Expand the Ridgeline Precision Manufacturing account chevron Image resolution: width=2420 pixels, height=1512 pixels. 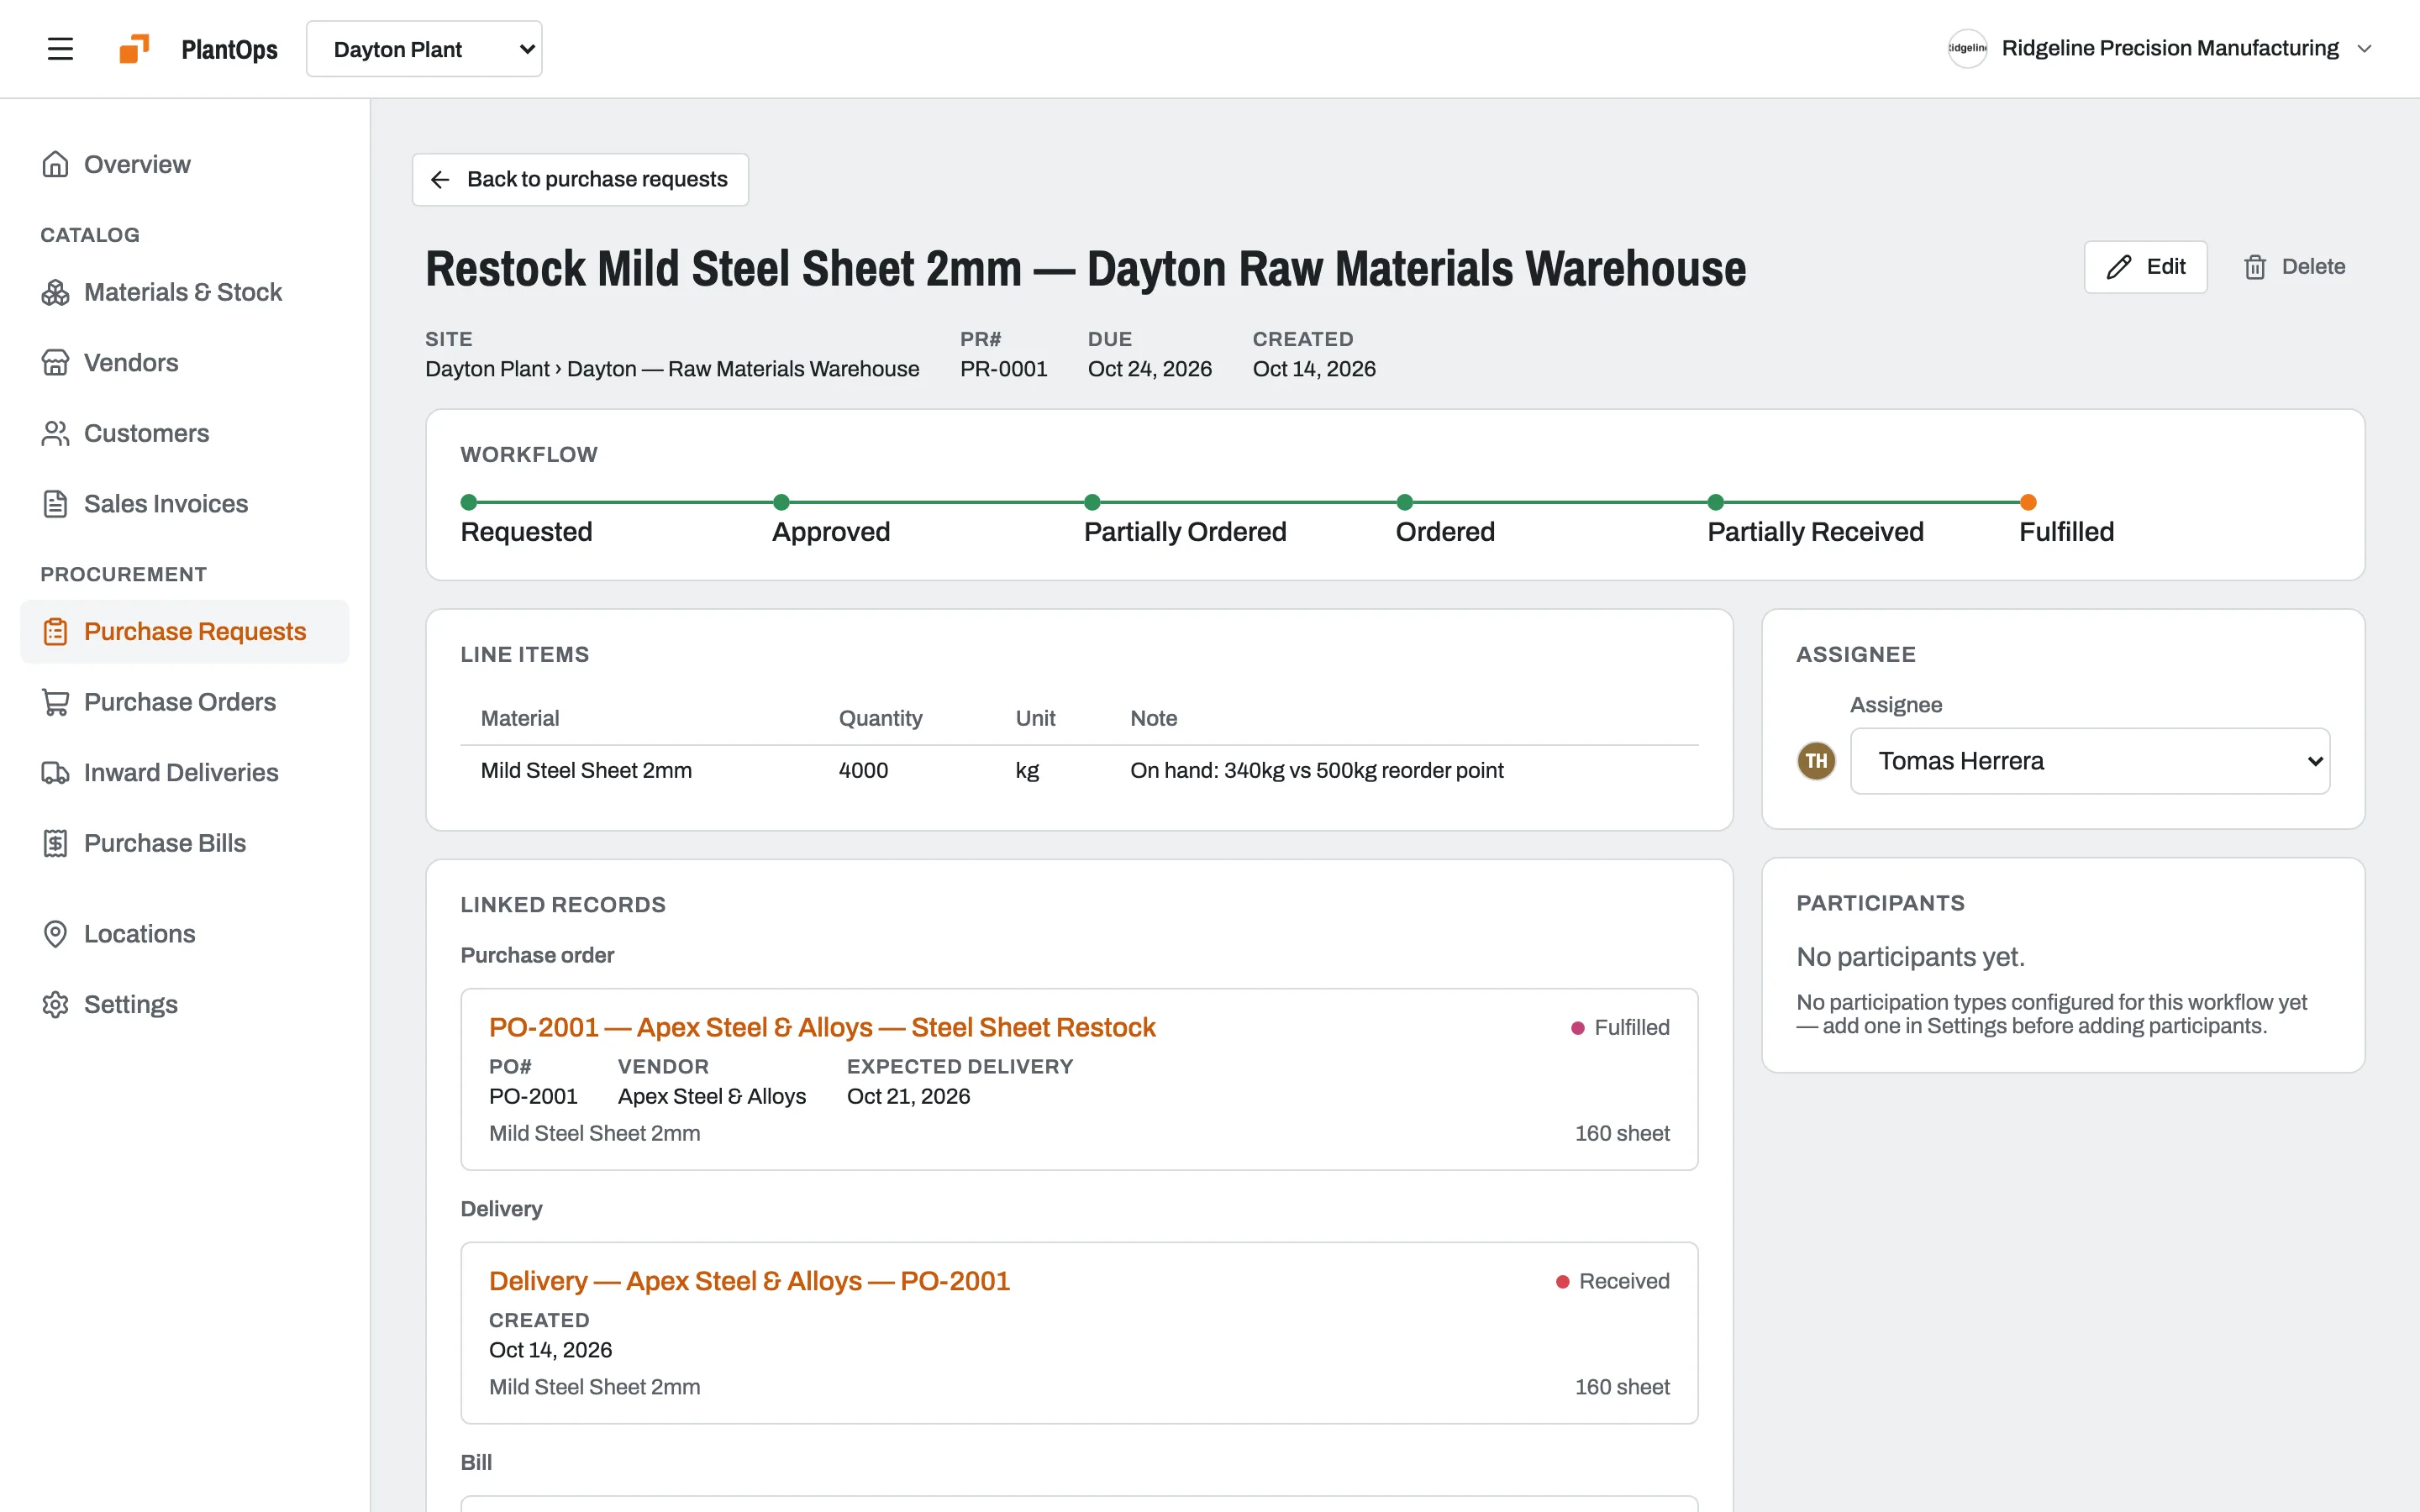(2364, 49)
